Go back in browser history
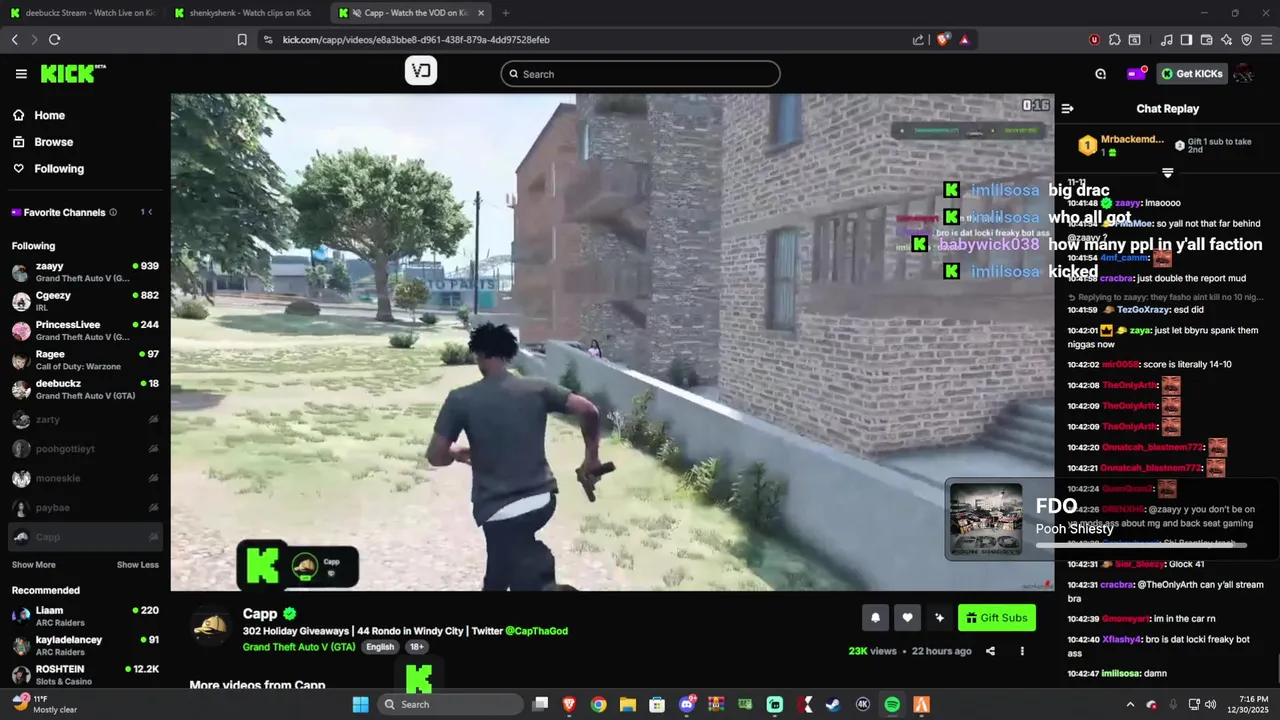 (14, 40)
